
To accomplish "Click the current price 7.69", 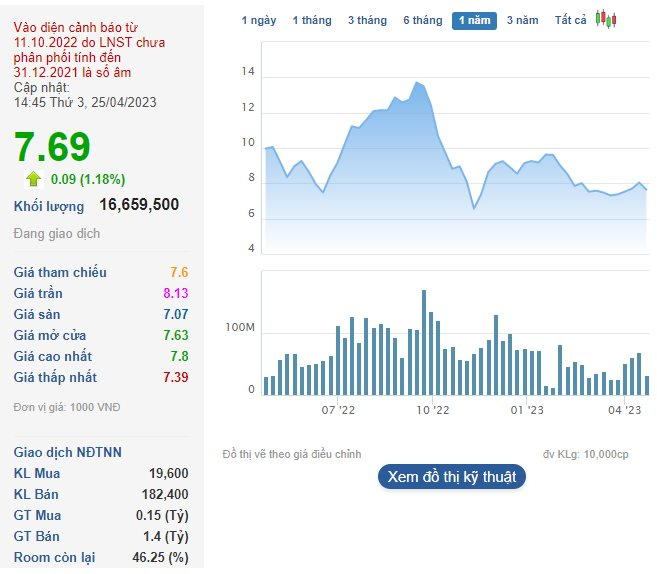I will point(52,147).
